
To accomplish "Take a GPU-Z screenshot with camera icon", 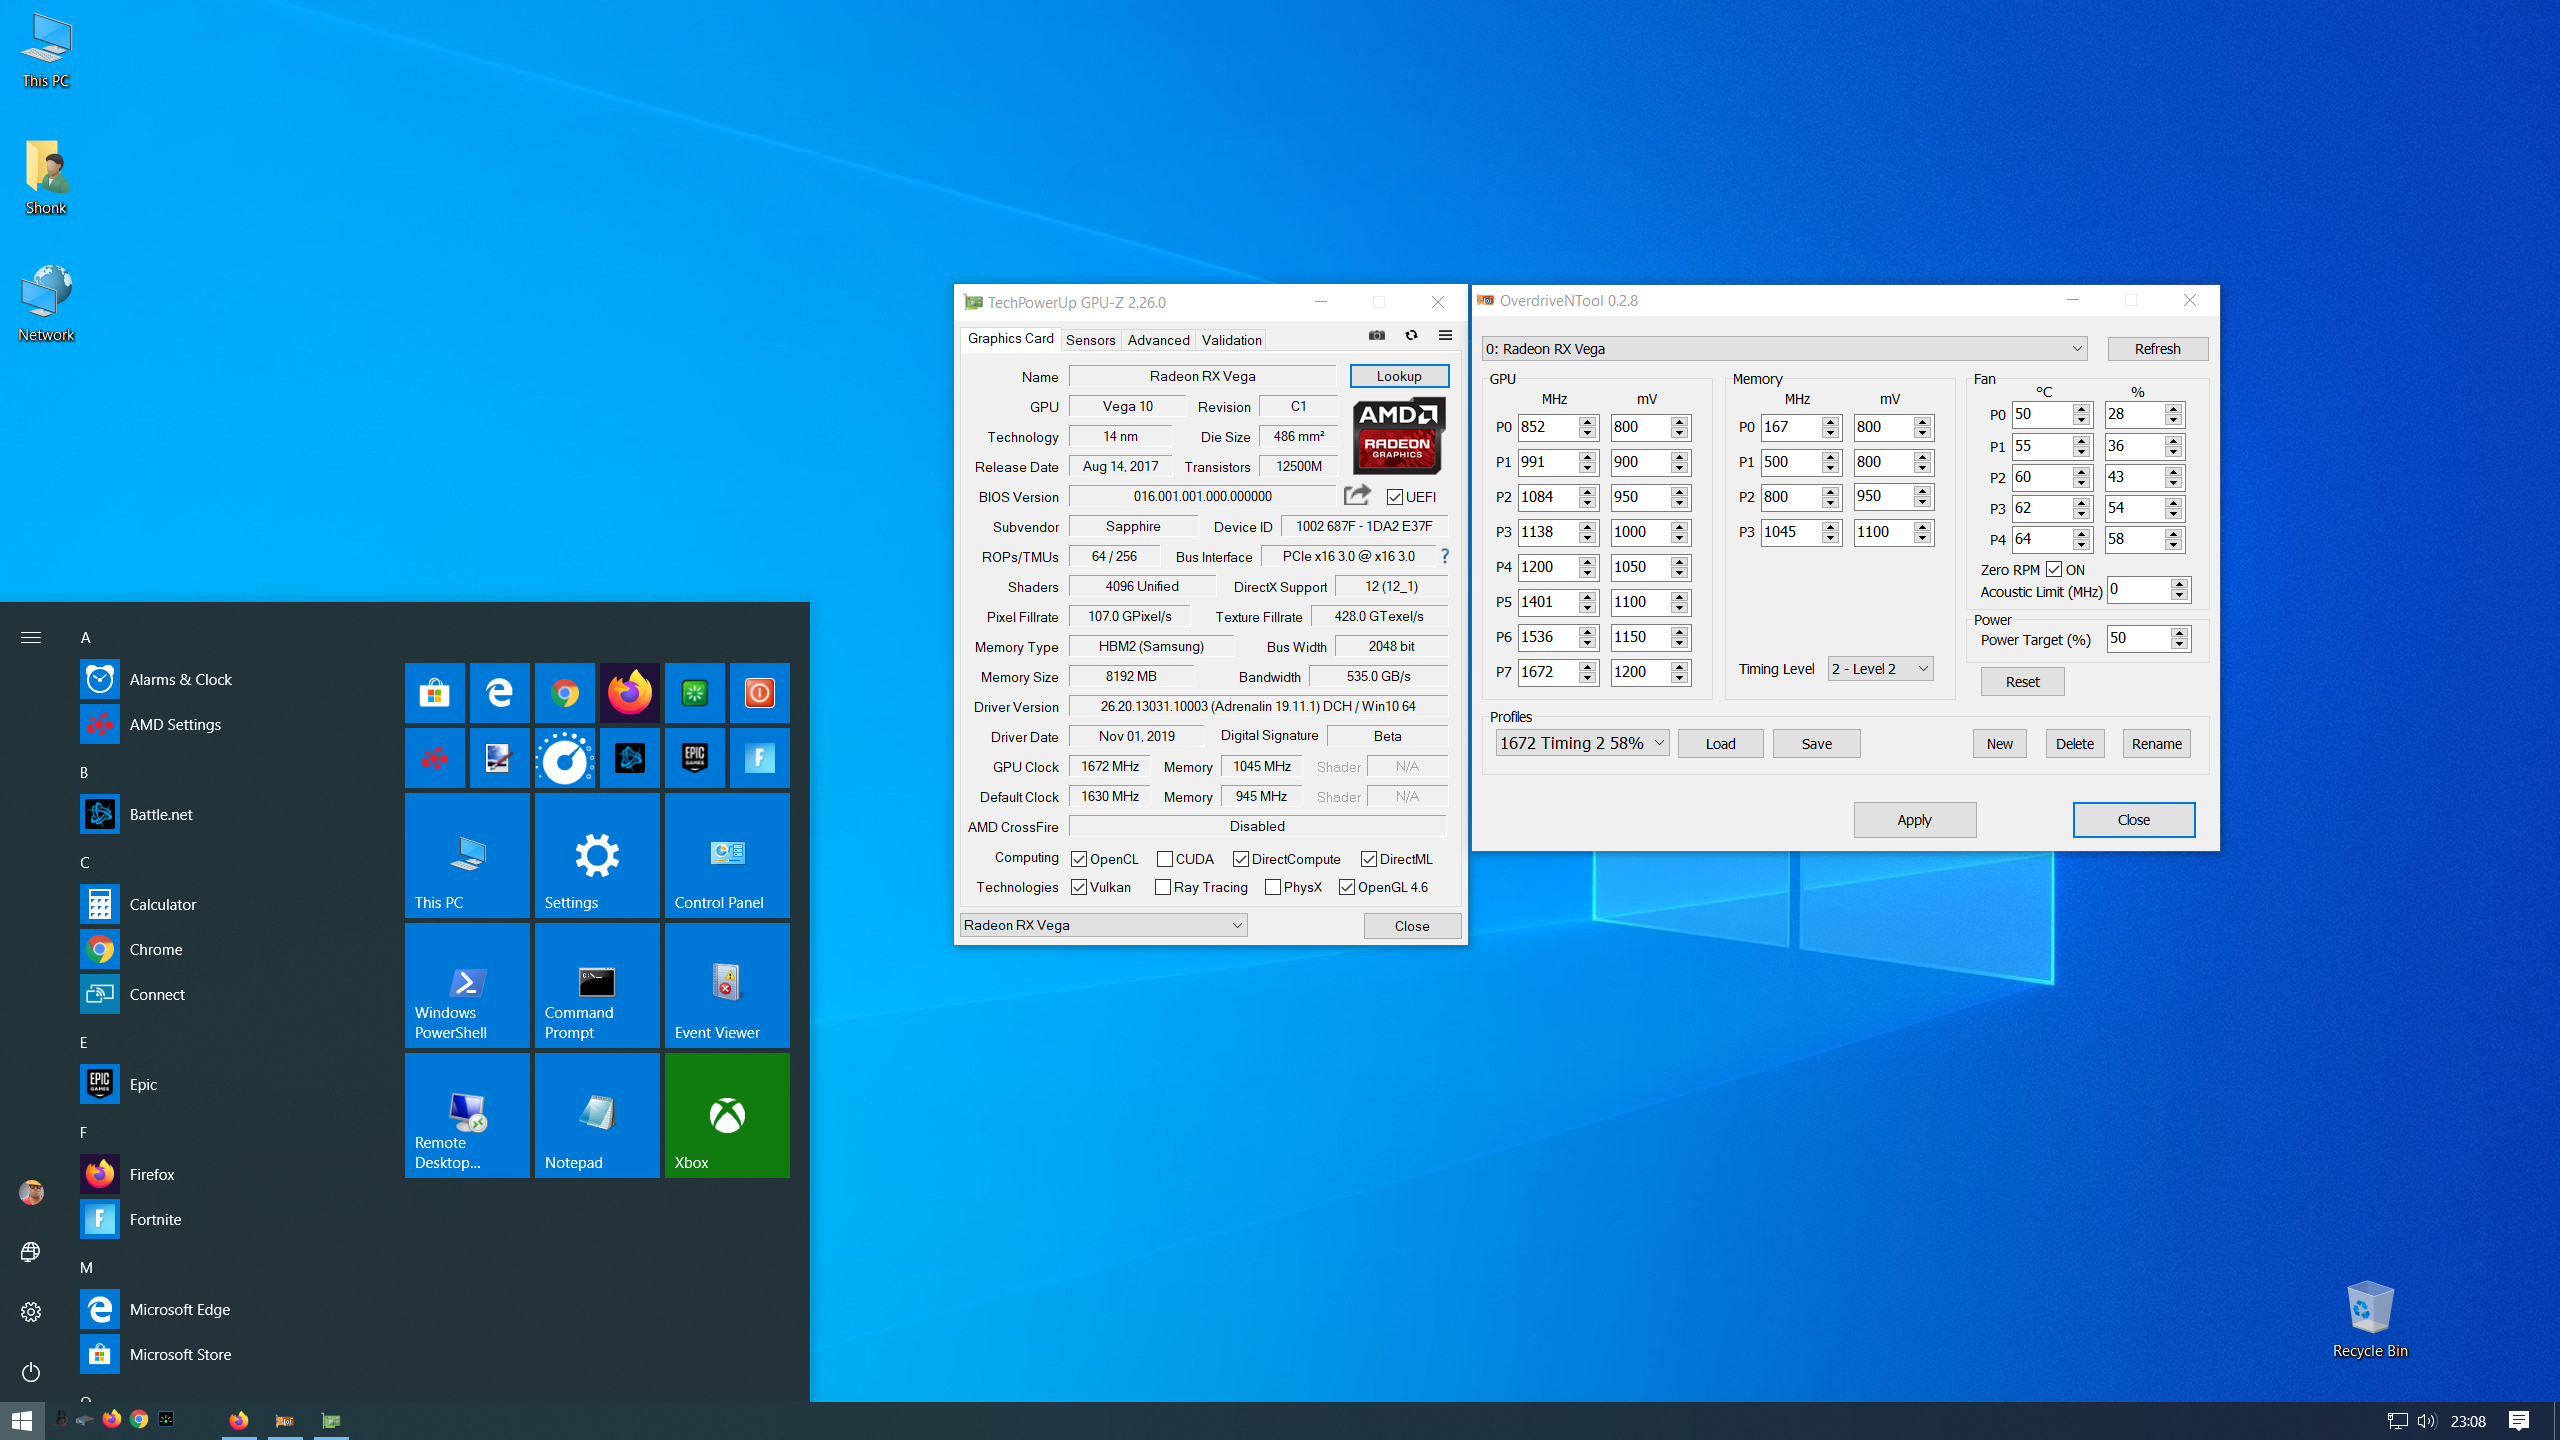I will point(1377,335).
